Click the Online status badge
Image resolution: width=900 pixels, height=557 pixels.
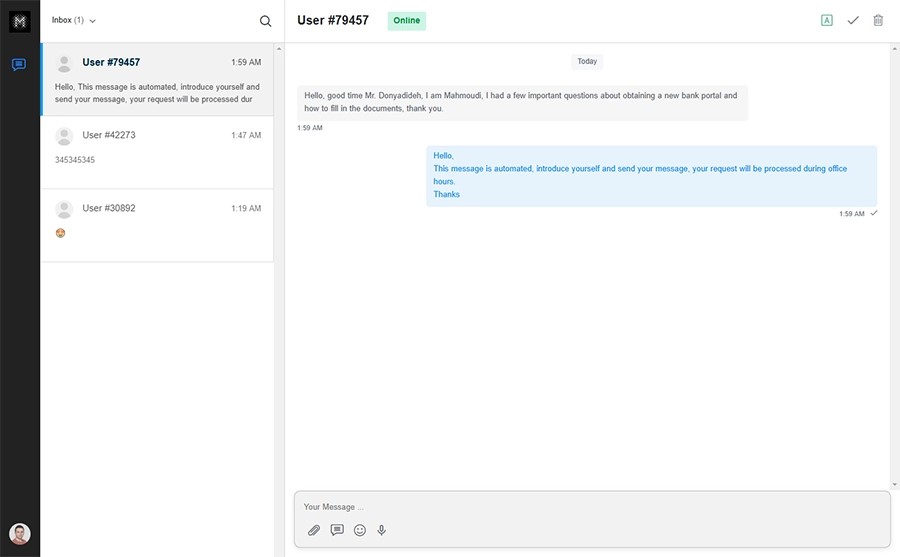coord(406,20)
